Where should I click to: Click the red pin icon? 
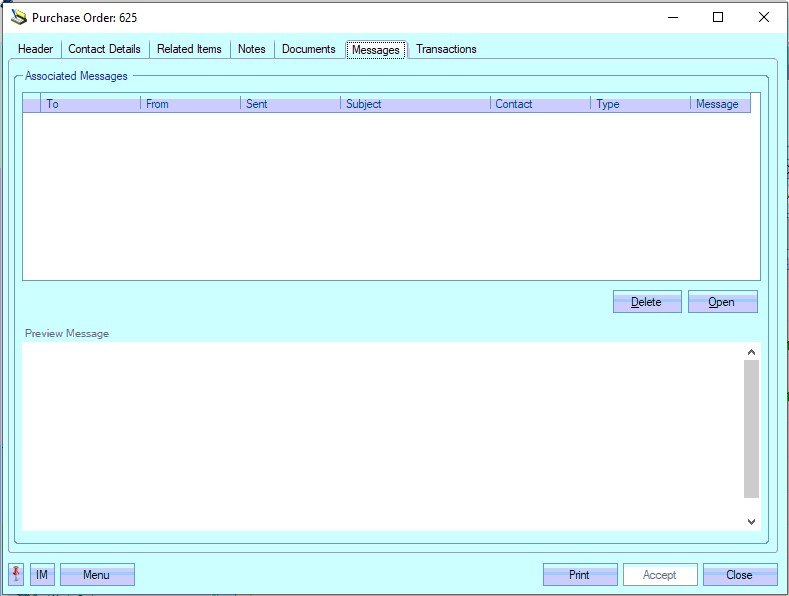(16, 575)
